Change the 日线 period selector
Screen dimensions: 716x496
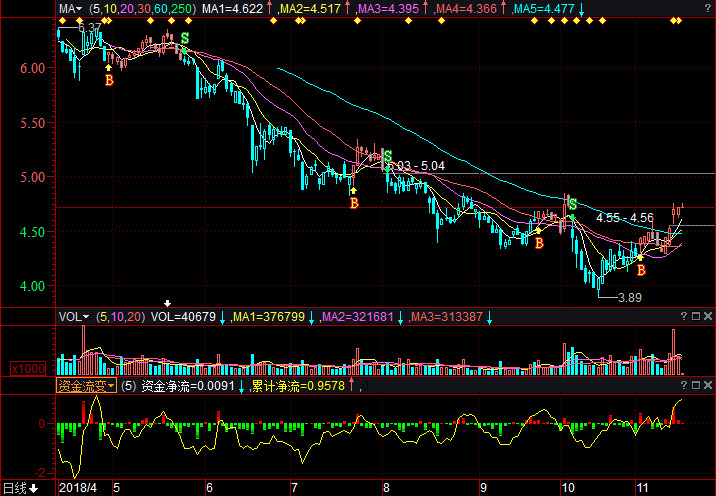click(20, 488)
